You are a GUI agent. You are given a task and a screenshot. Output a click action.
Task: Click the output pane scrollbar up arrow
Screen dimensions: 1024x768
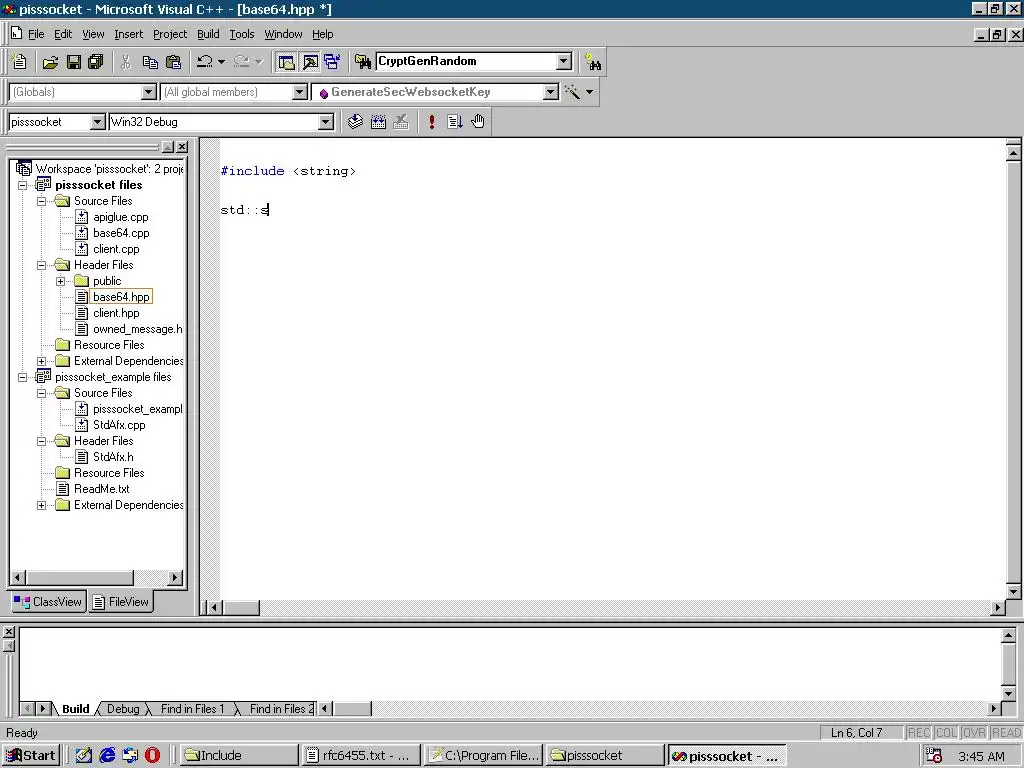tap(1008, 635)
